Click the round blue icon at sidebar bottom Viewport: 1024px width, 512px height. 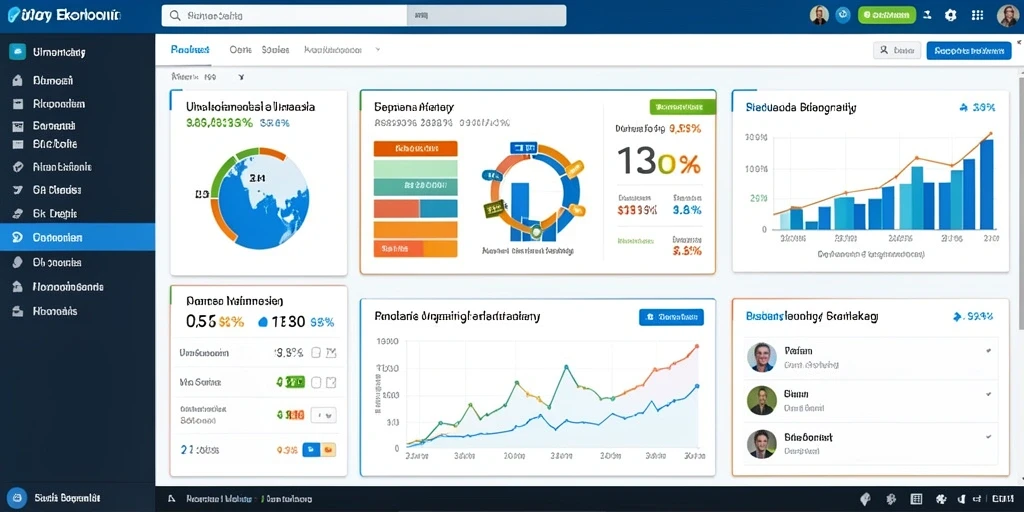tap(18, 498)
